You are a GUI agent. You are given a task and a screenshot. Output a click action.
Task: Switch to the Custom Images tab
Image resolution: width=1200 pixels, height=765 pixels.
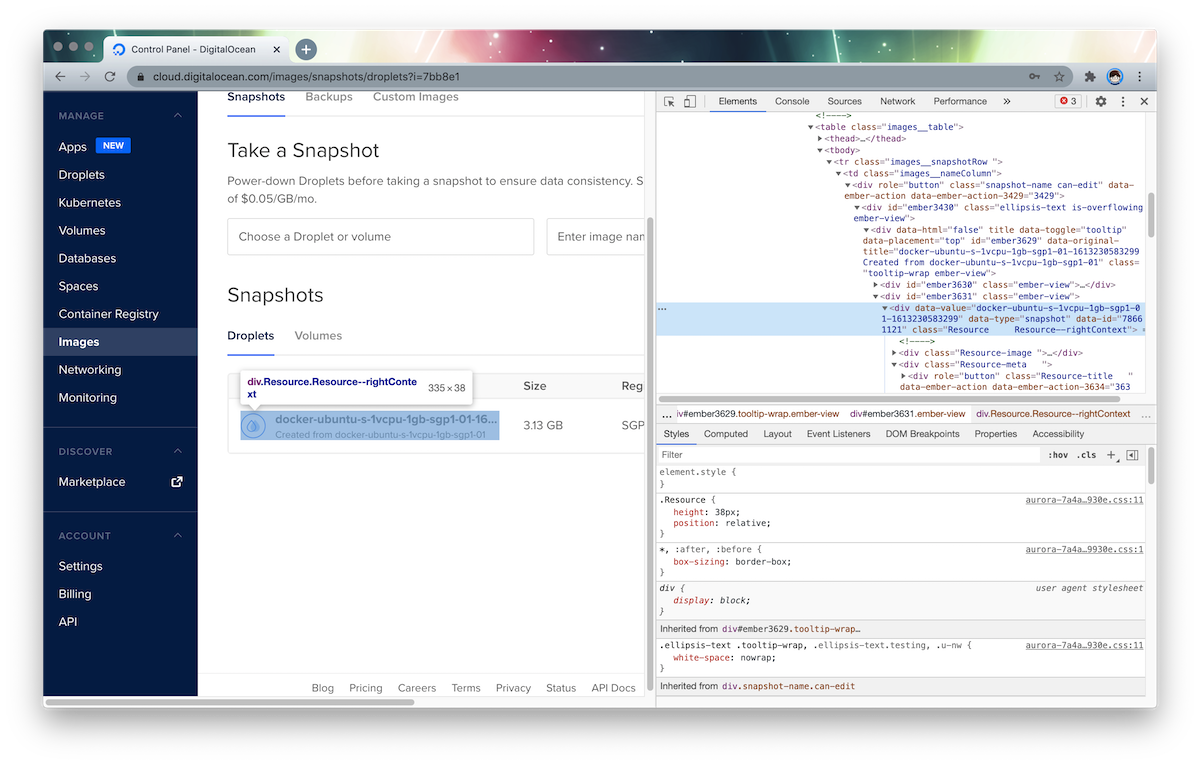[416, 97]
